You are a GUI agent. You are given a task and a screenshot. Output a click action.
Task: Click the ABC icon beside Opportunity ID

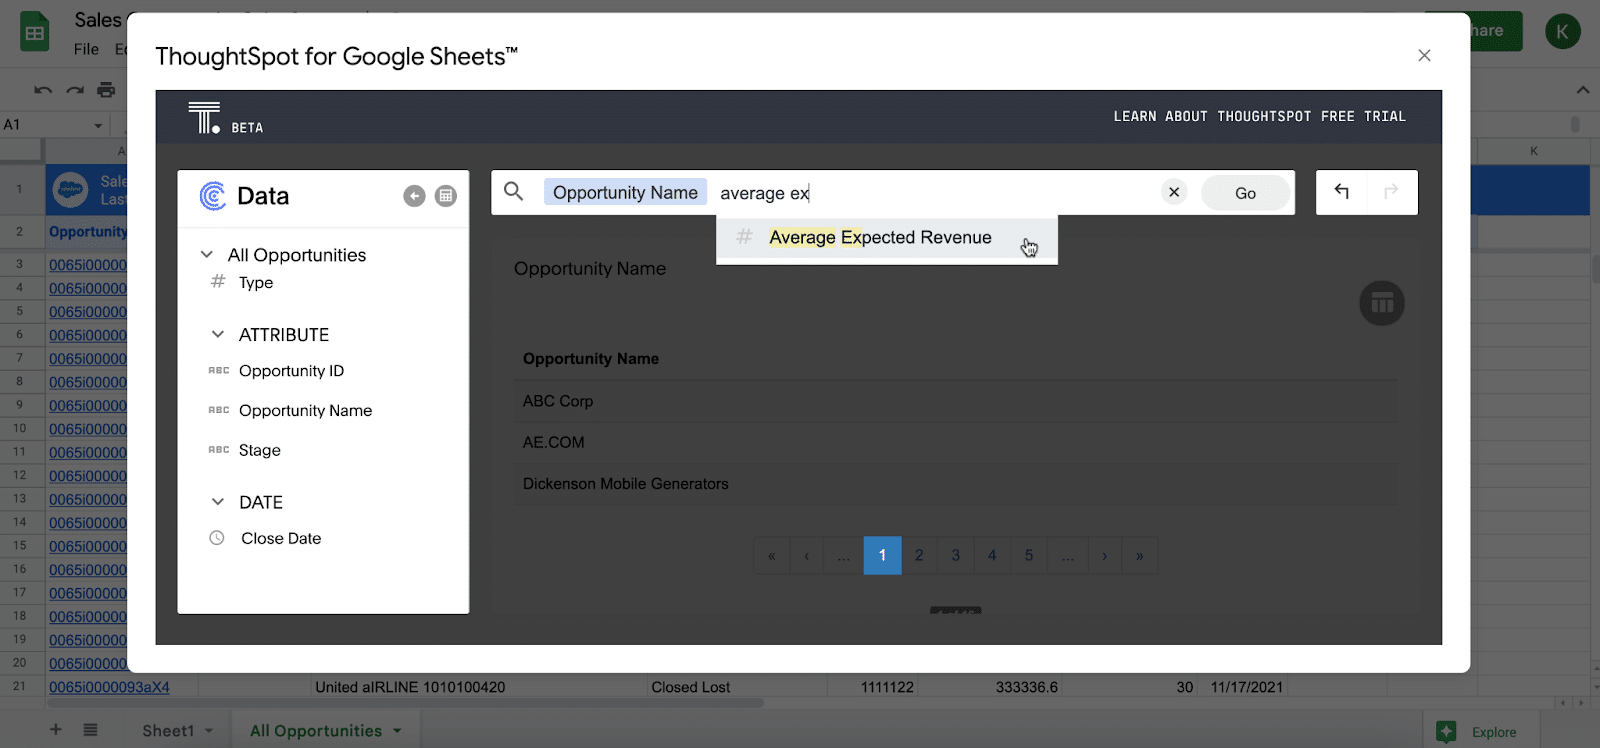tap(218, 371)
